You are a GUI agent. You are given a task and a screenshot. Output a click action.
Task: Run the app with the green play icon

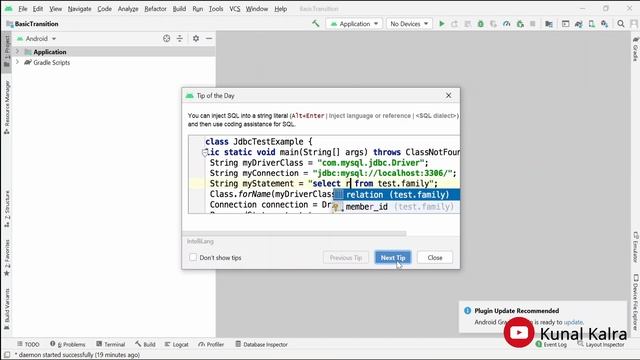coord(442,24)
